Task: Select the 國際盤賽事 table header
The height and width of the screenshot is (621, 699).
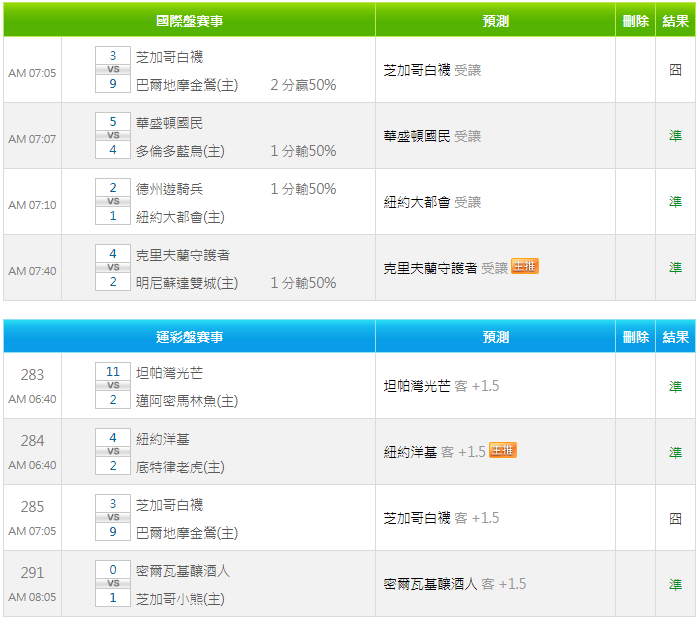Action: [189, 21]
